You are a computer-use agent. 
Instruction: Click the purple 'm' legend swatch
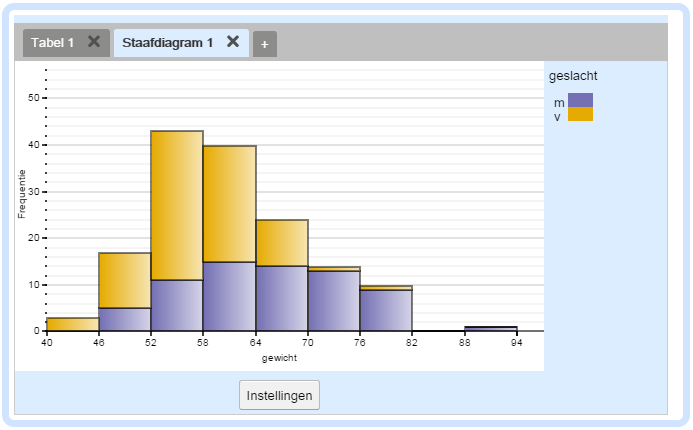click(x=580, y=100)
